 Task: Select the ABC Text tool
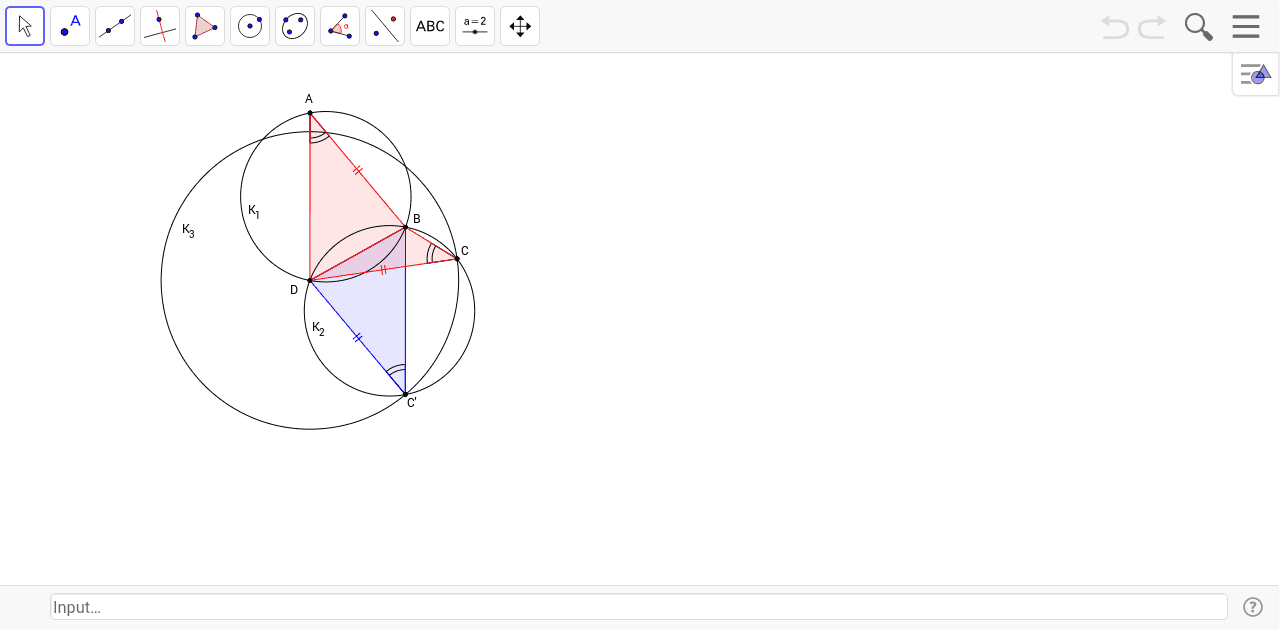(x=430, y=26)
